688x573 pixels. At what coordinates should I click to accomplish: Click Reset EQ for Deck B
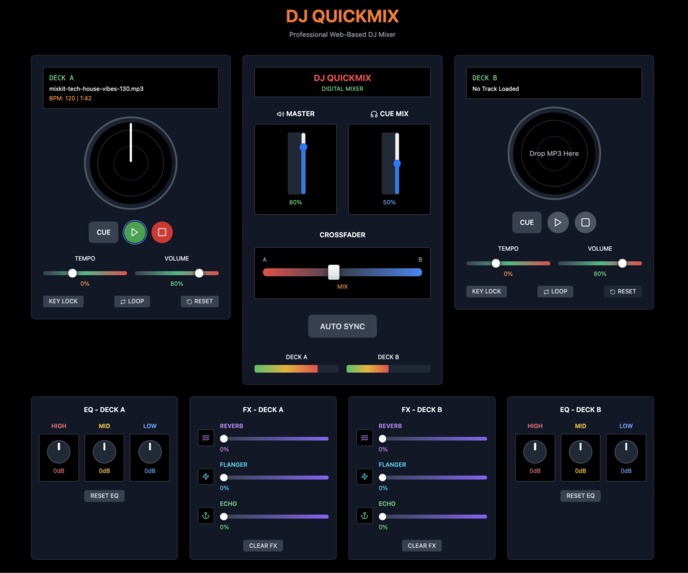580,496
